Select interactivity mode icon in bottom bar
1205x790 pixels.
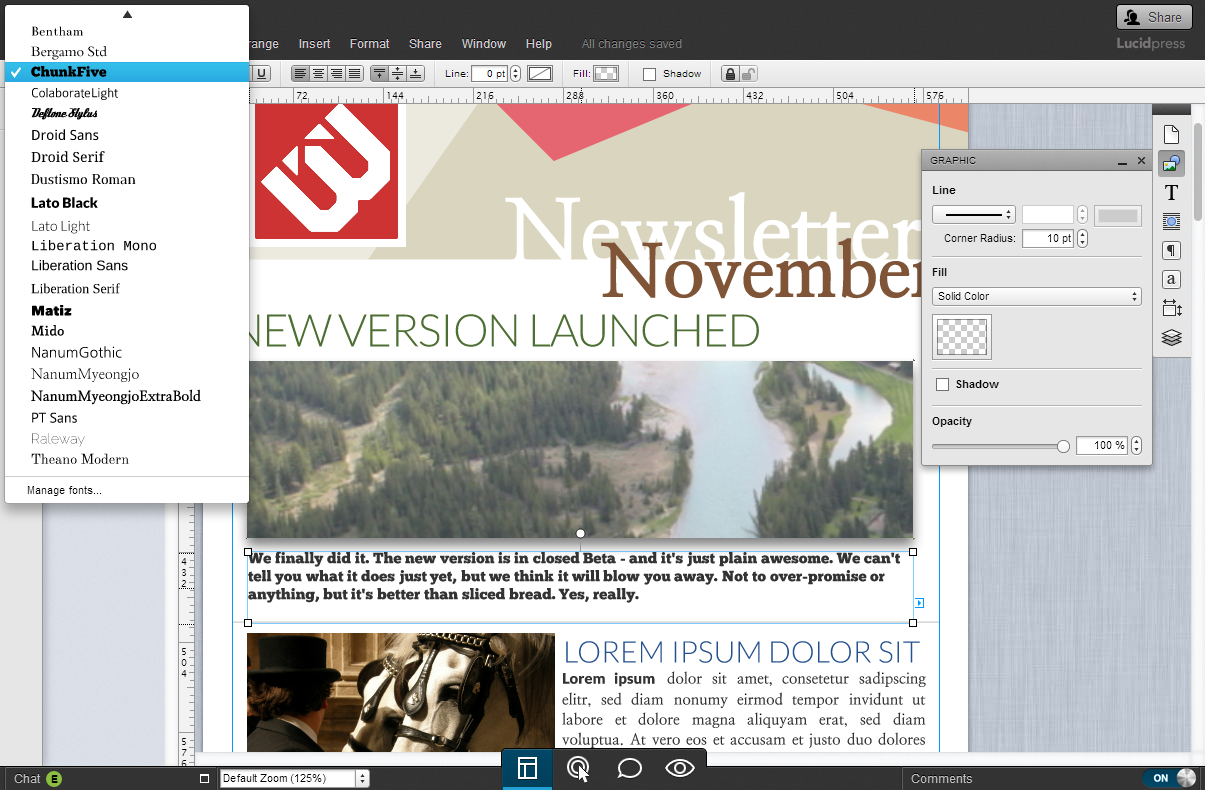point(578,768)
